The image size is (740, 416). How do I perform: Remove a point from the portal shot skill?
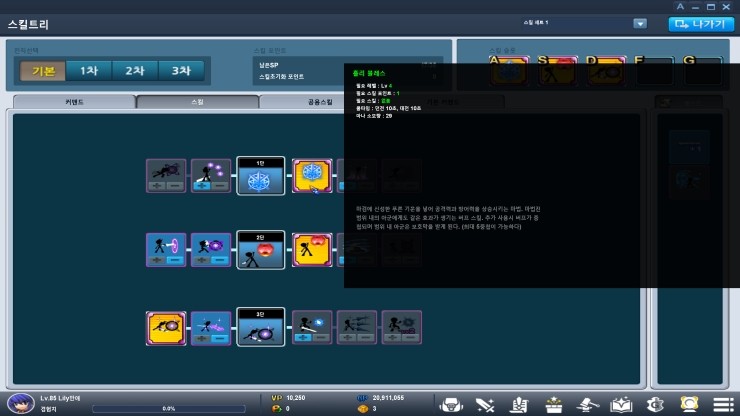click(175, 260)
